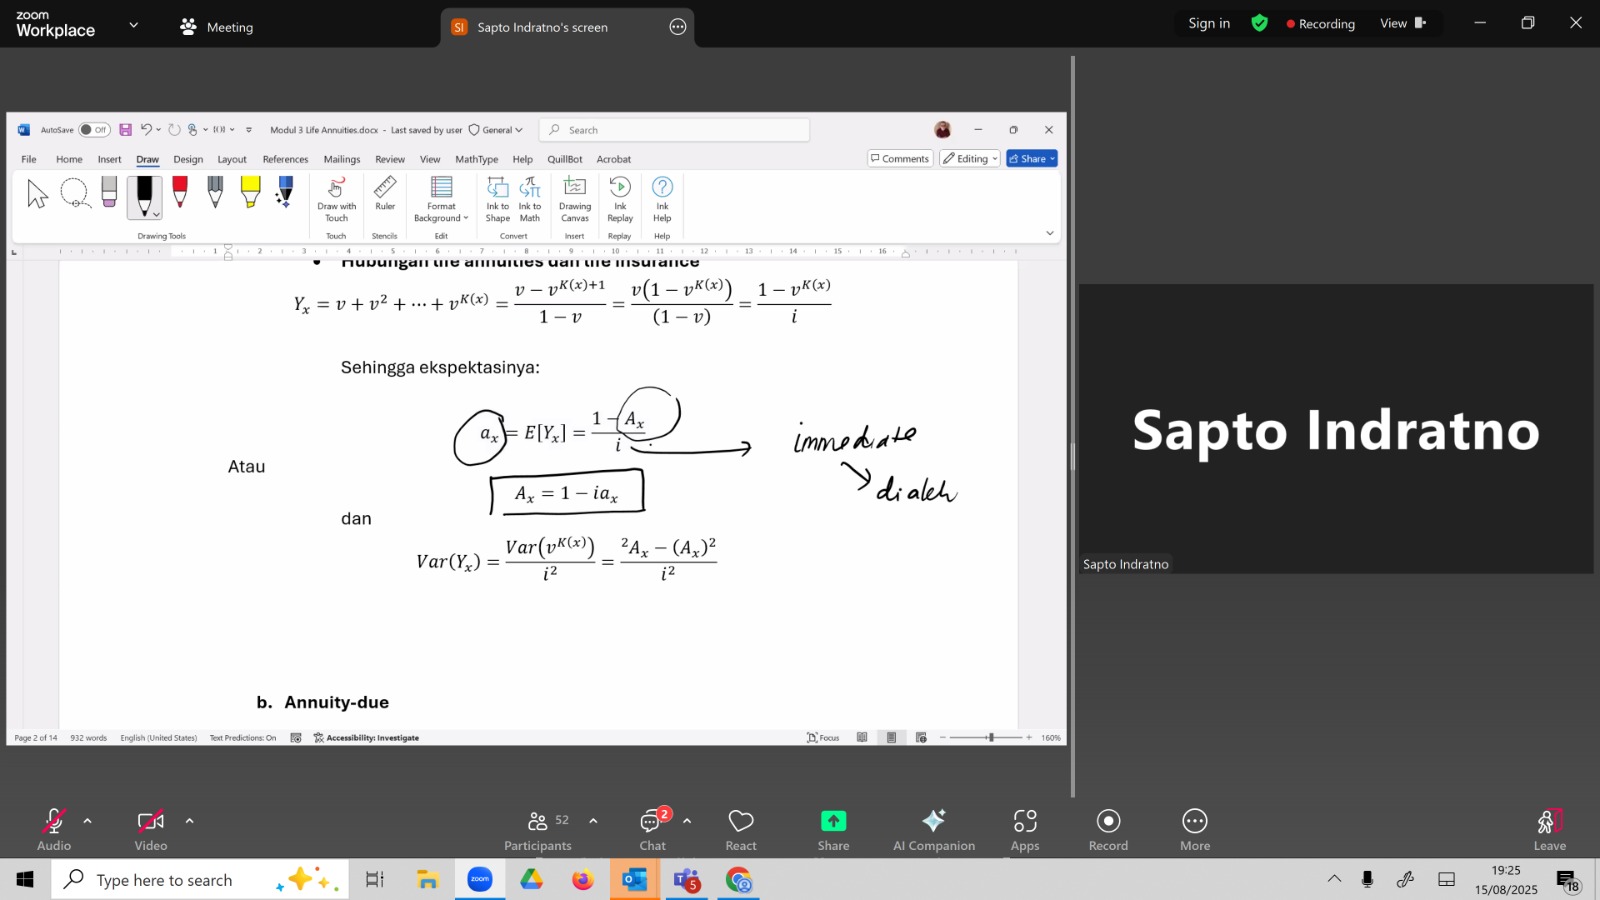1600x900 pixels.
Task: Switch to the Meeting tab
Action: tap(217, 27)
